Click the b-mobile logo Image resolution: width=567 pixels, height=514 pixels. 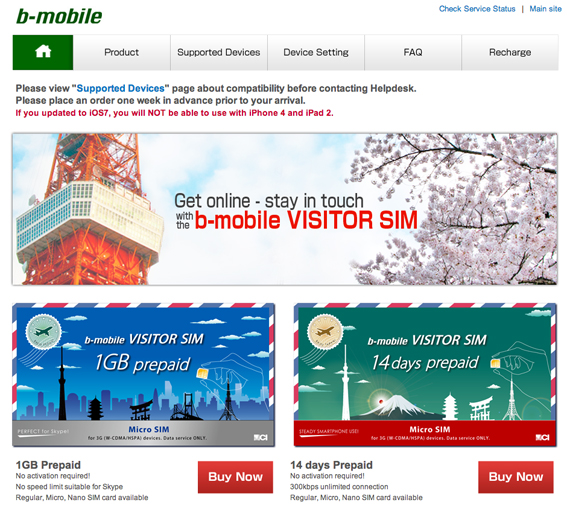[59, 16]
